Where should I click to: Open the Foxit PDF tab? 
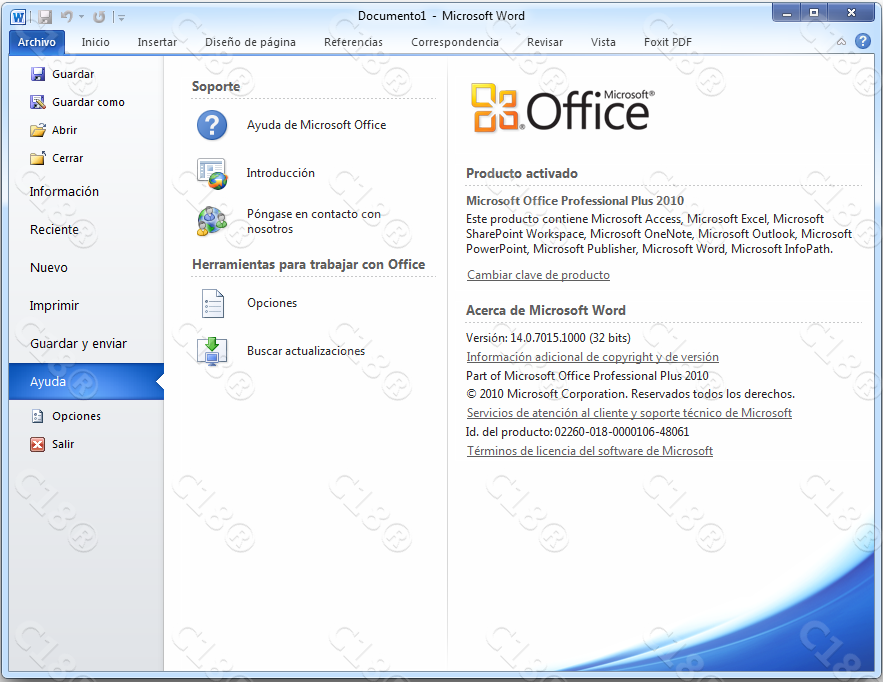(x=667, y=42)
